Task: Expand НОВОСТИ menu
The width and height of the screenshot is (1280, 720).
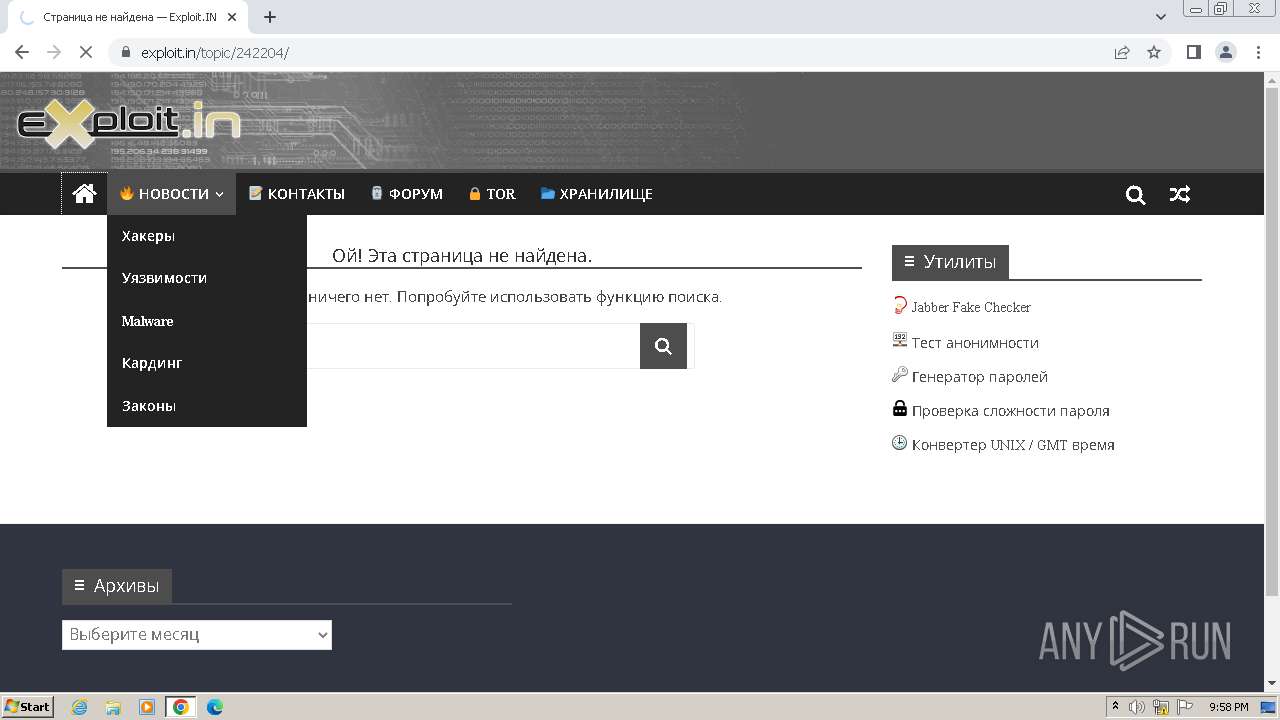Action: [171, 194]
